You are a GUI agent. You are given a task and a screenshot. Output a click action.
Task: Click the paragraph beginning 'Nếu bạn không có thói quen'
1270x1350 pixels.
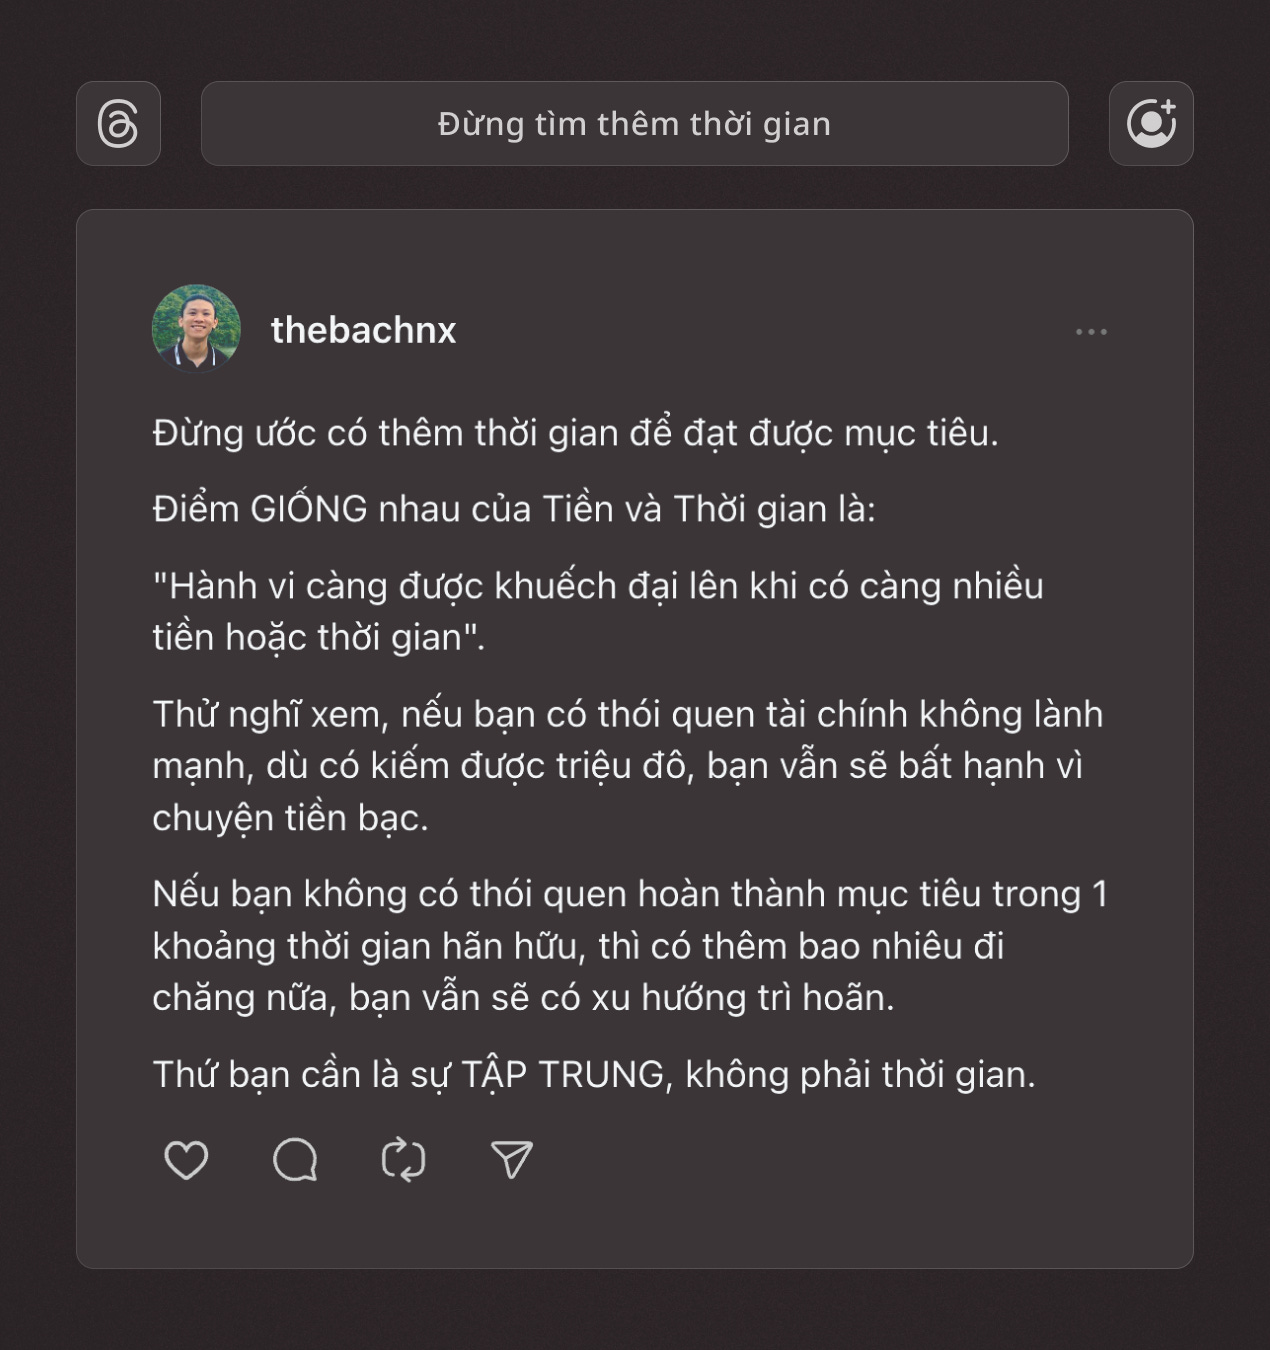point(630,946)
